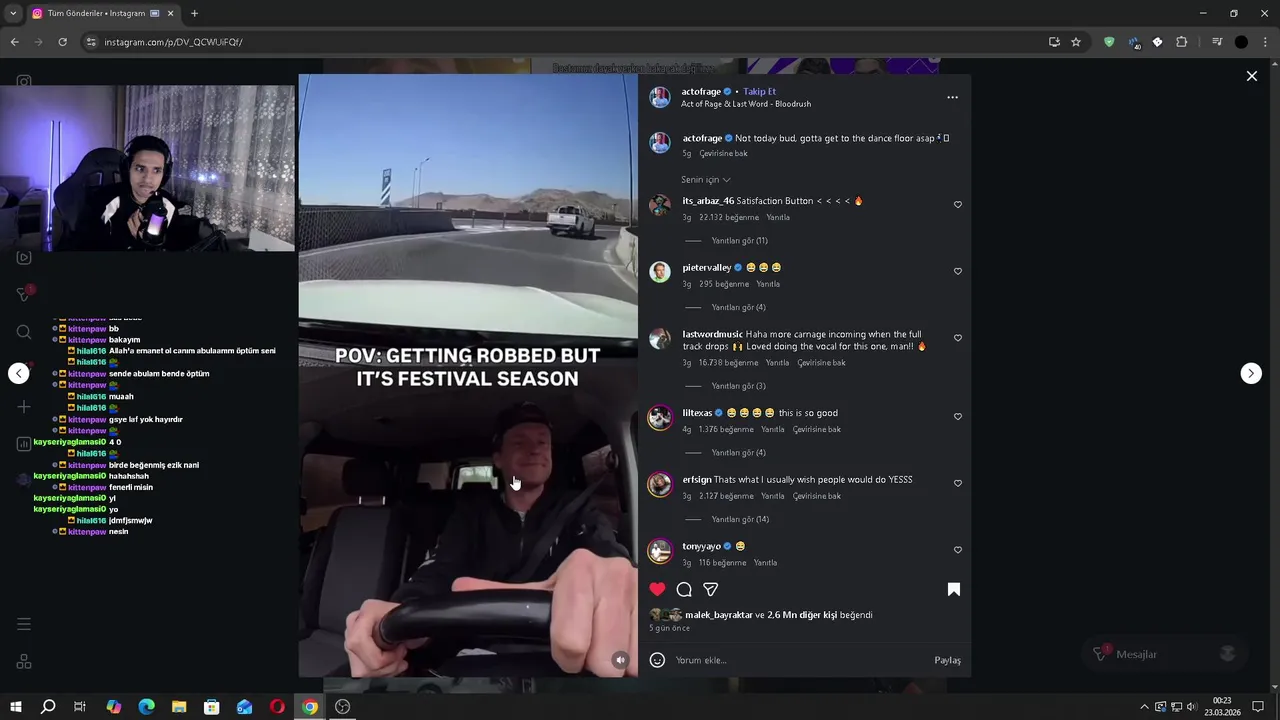Open a new browser tab
The width and height of the screenshot is (1280, 720).
click(x=194, y=13)
